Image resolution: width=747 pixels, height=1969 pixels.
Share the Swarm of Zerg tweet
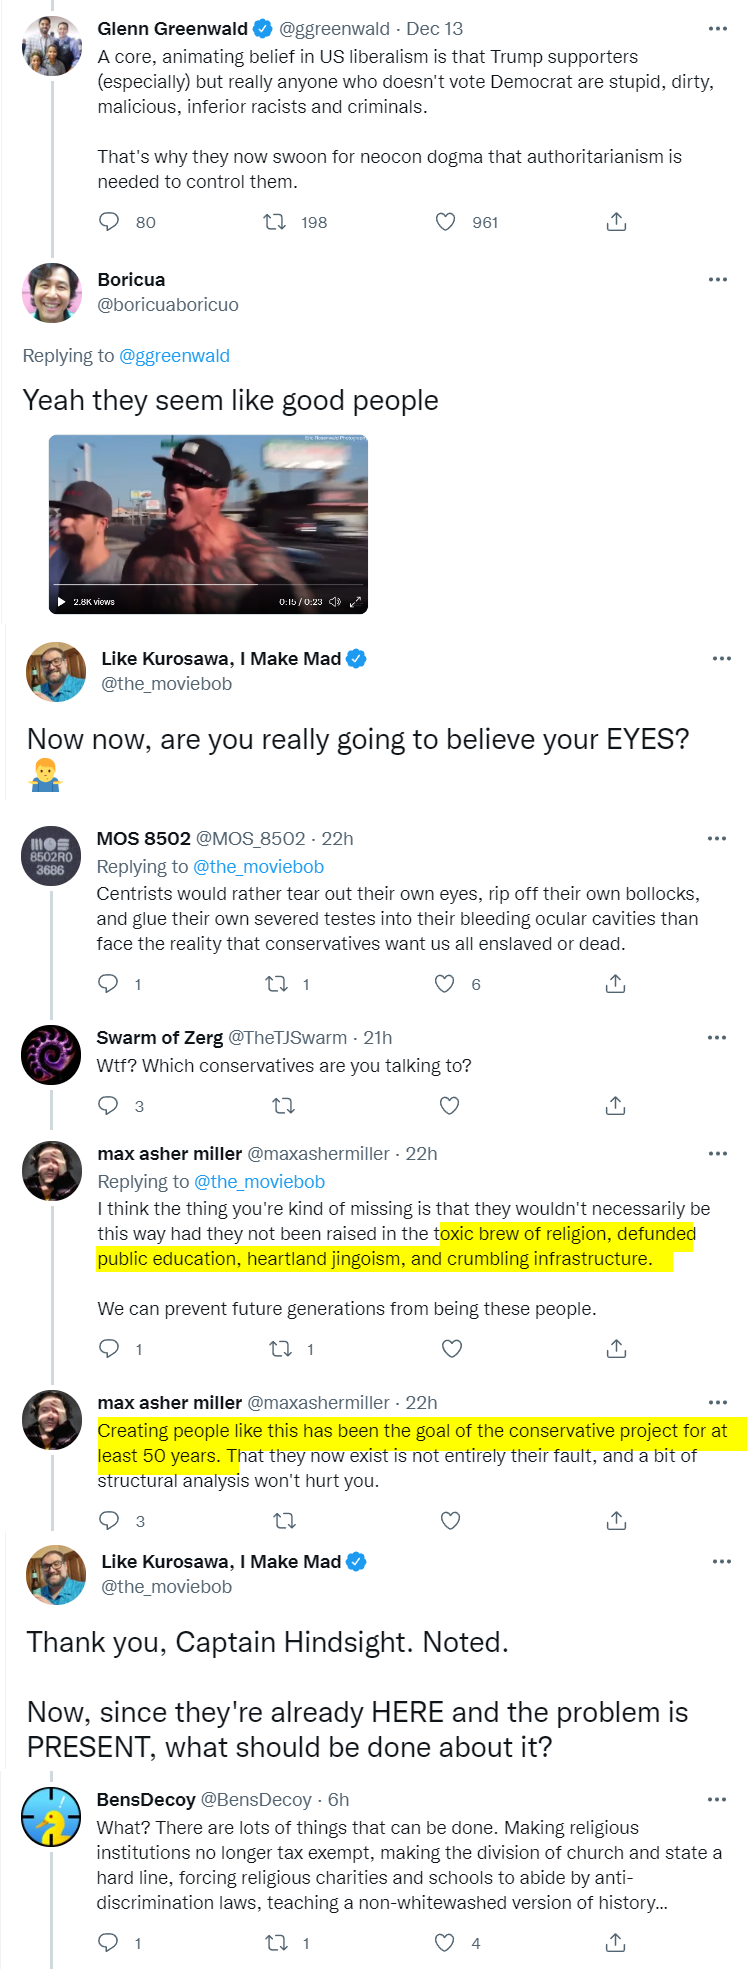pos(616,1106)
